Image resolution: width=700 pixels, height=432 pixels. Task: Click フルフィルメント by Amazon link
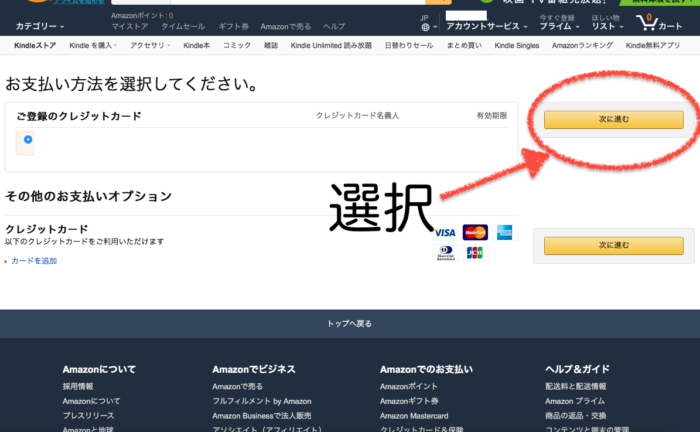point(262,401)
